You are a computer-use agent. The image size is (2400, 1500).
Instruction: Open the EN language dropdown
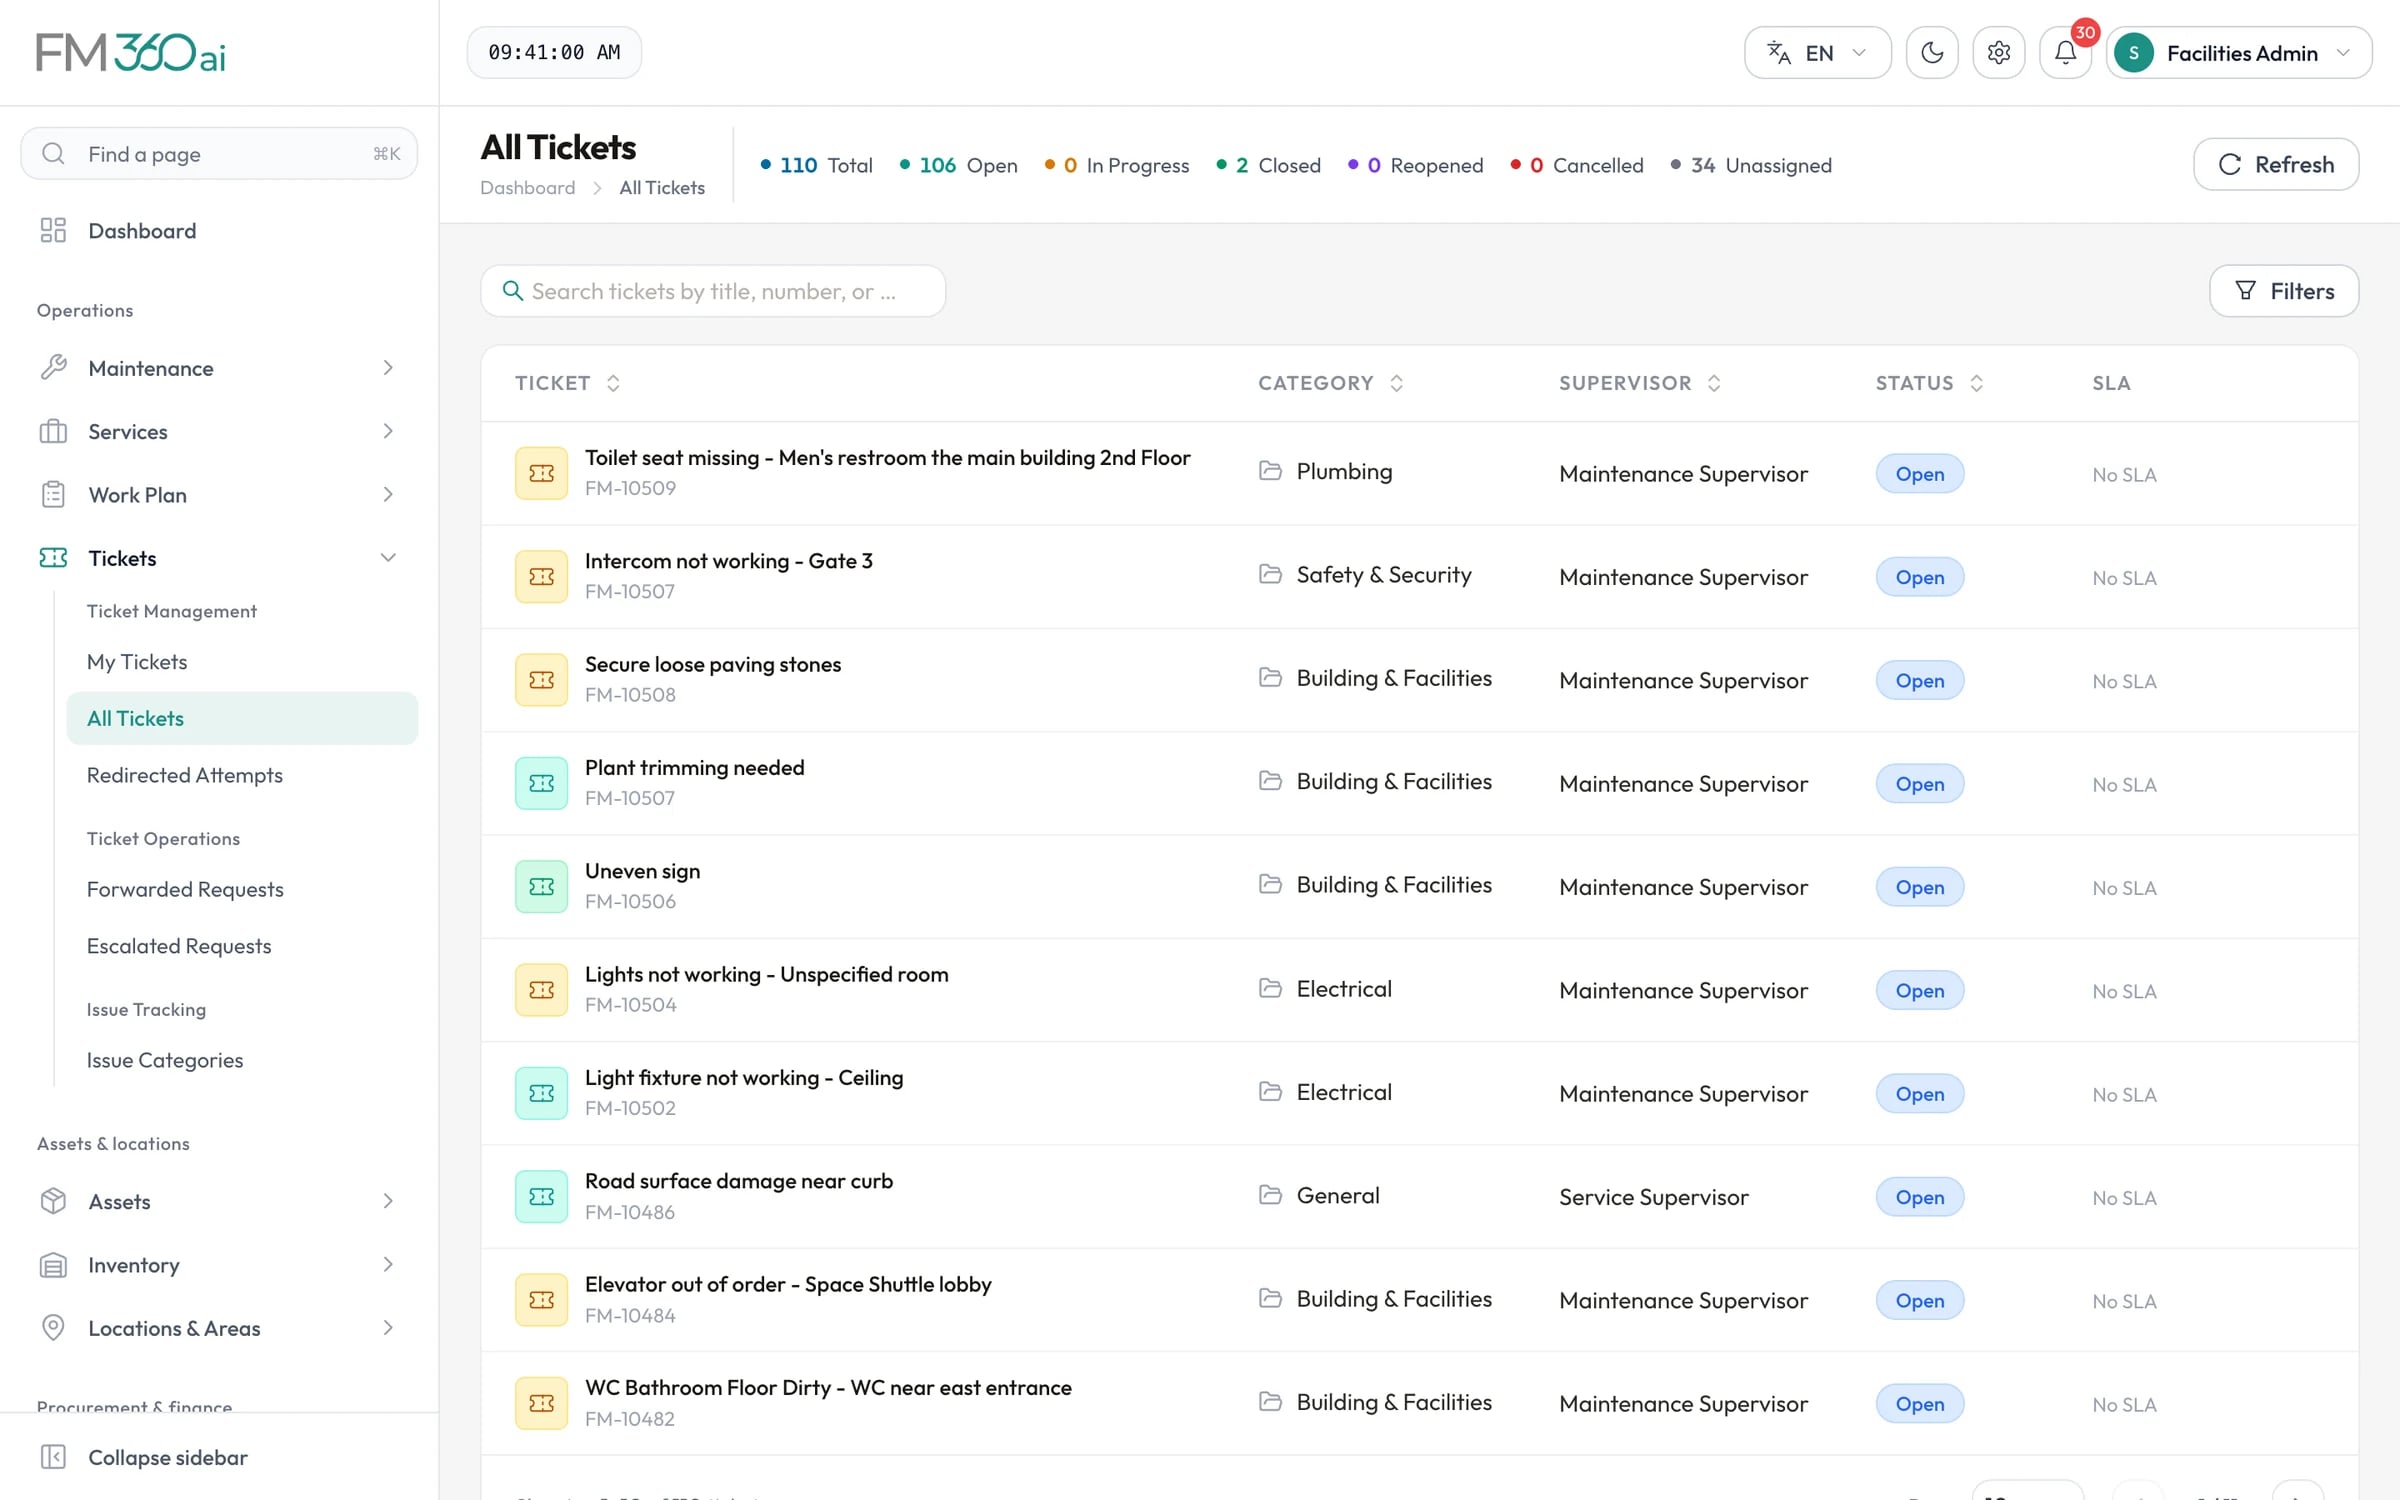pyautogui.click(x=1817, y=53)
